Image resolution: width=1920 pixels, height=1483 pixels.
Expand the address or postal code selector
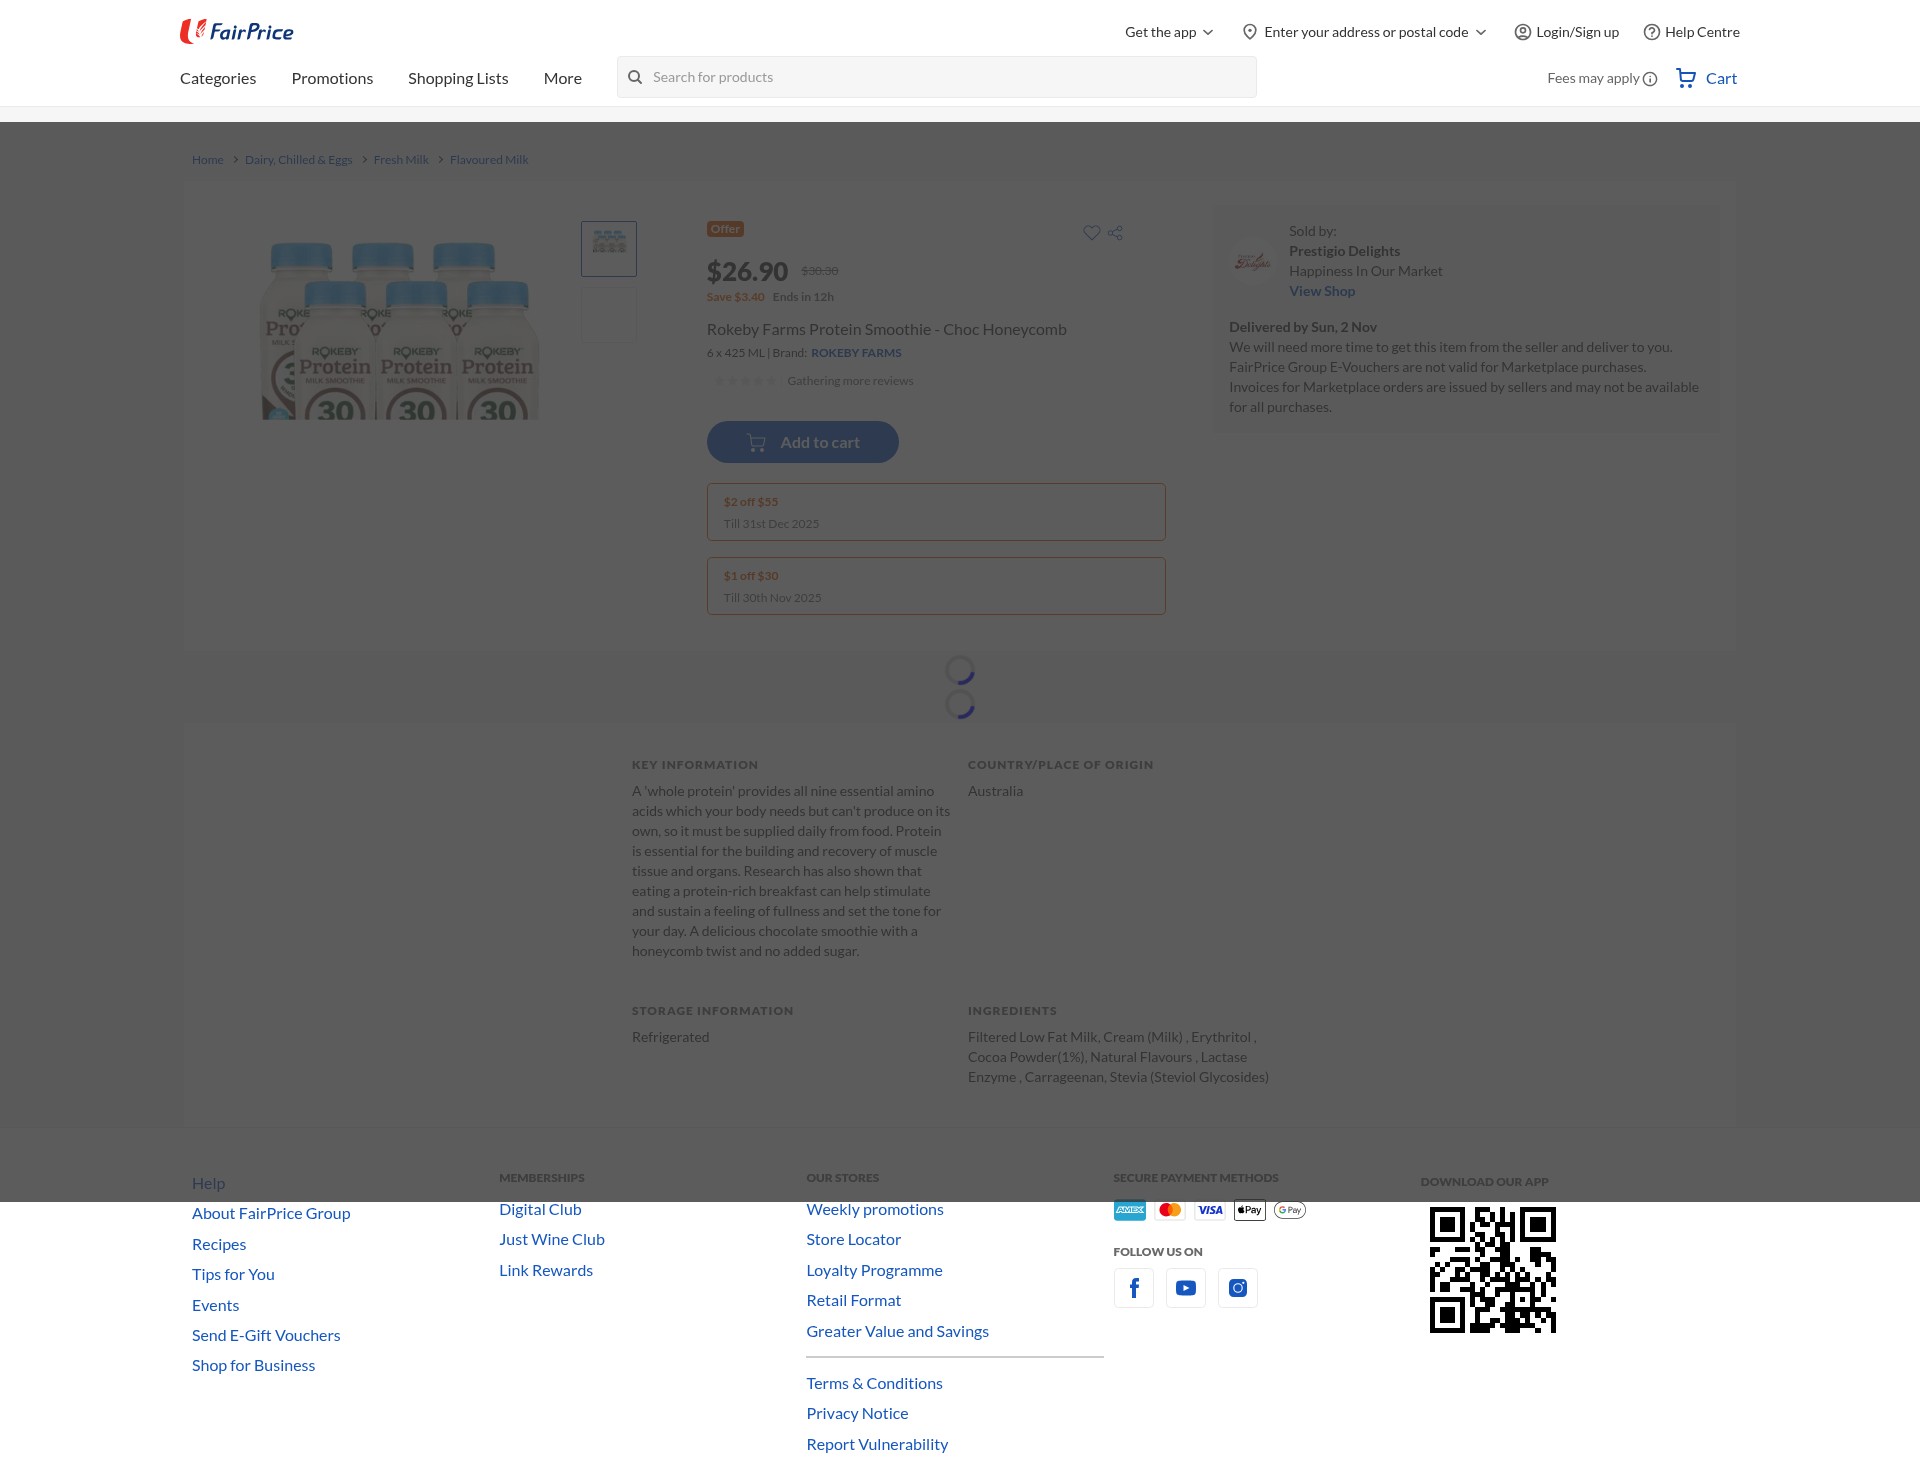pyautogui.click(x=1365, y=32)
